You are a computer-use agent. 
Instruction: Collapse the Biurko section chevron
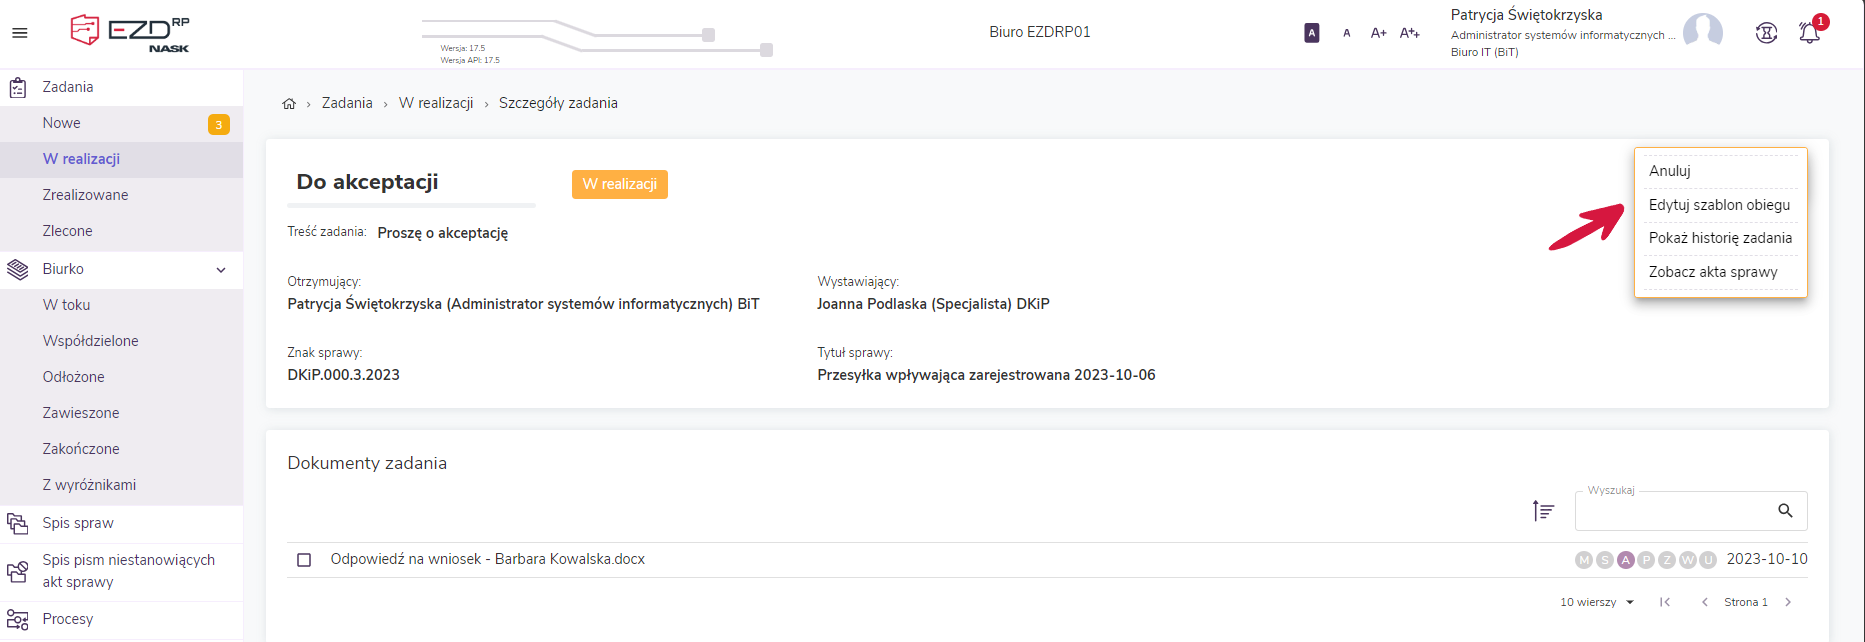pyautogui.click(x=221, y=270)
